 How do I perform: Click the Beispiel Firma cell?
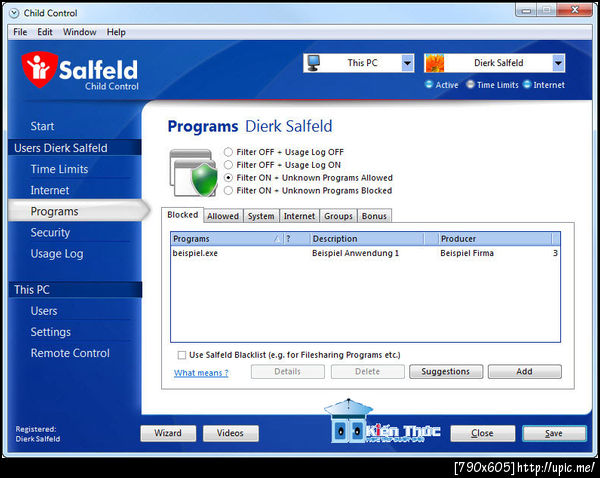point(467,253)
